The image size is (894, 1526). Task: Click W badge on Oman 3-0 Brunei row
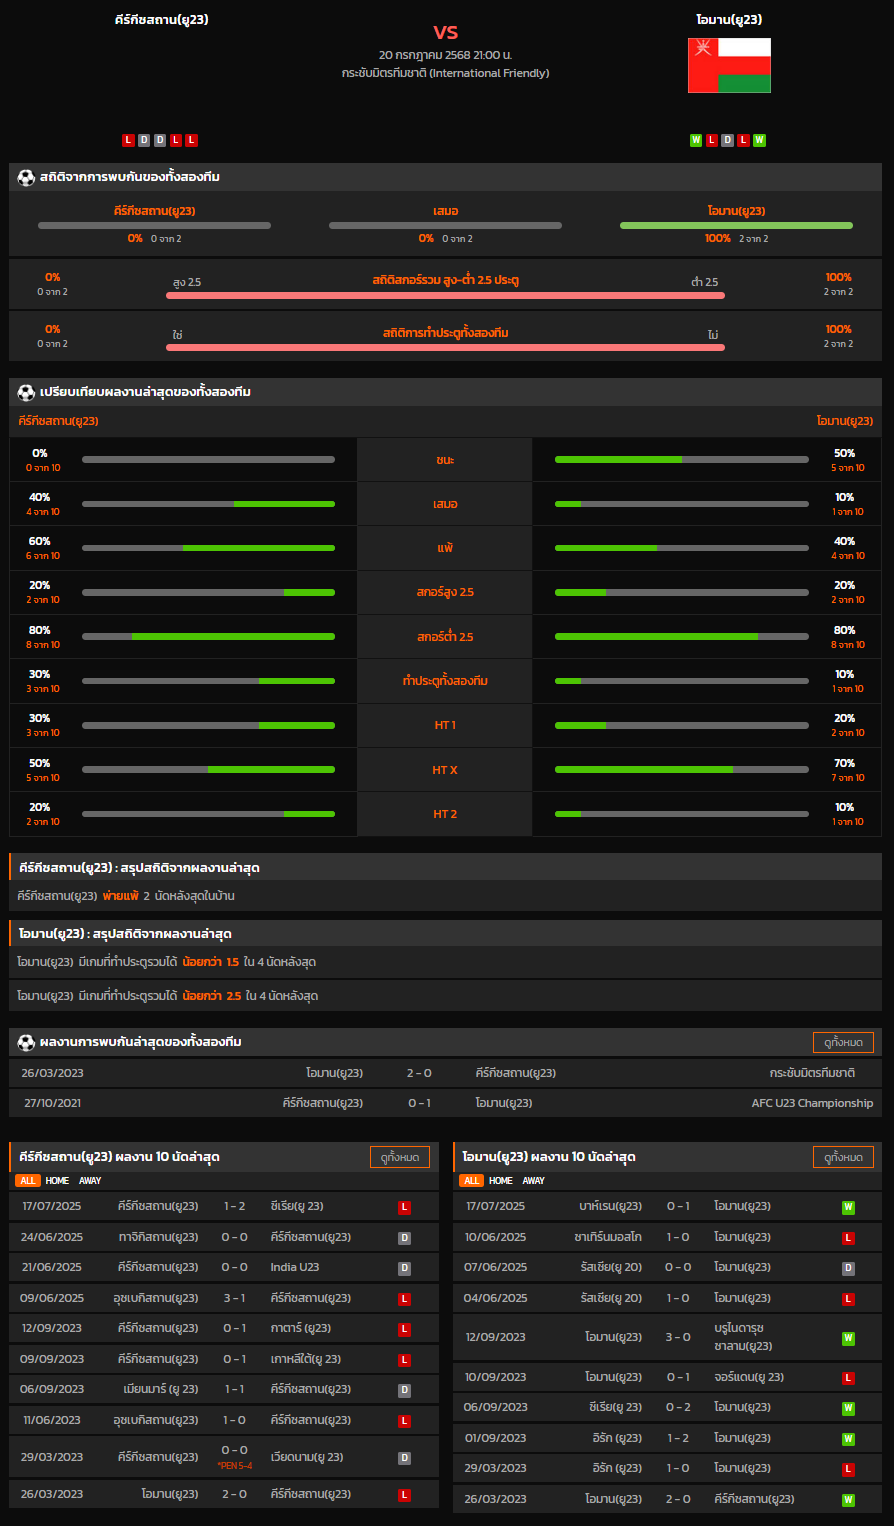[848, 1338]
